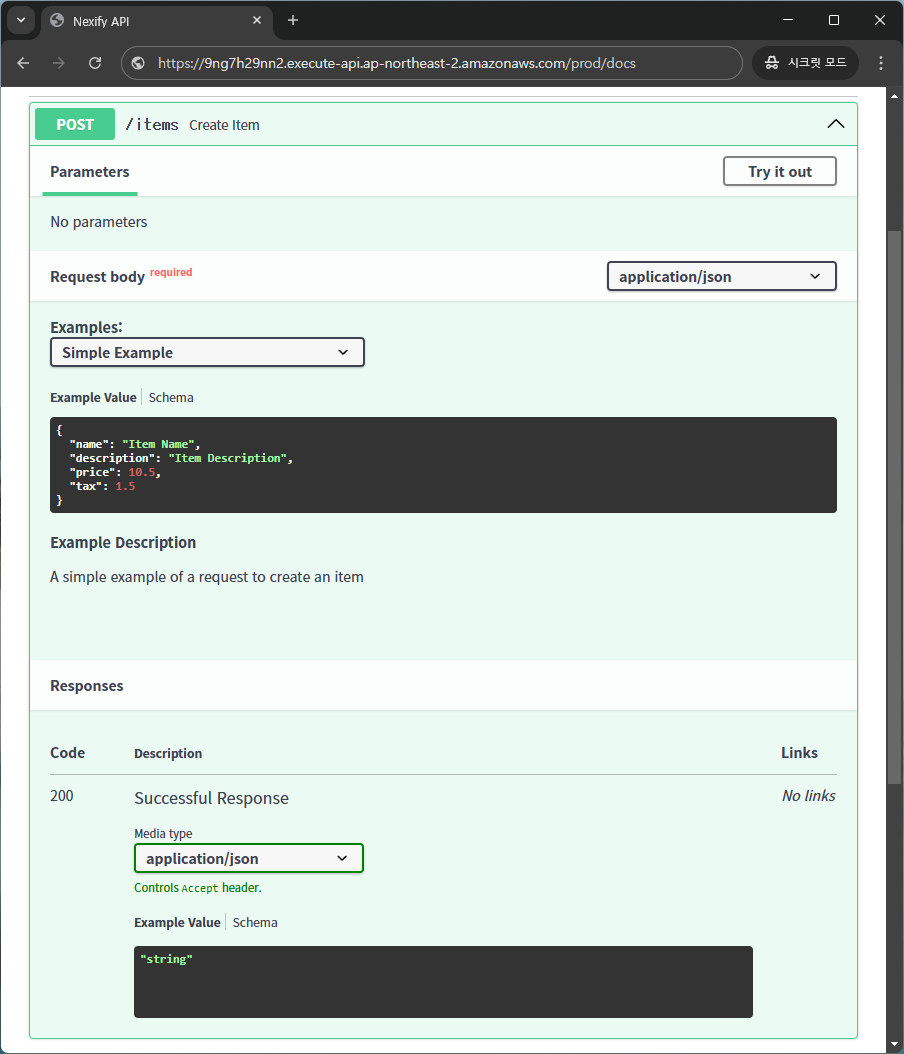
Task: Go back using the browser back arrow
Action: (23, 63)
